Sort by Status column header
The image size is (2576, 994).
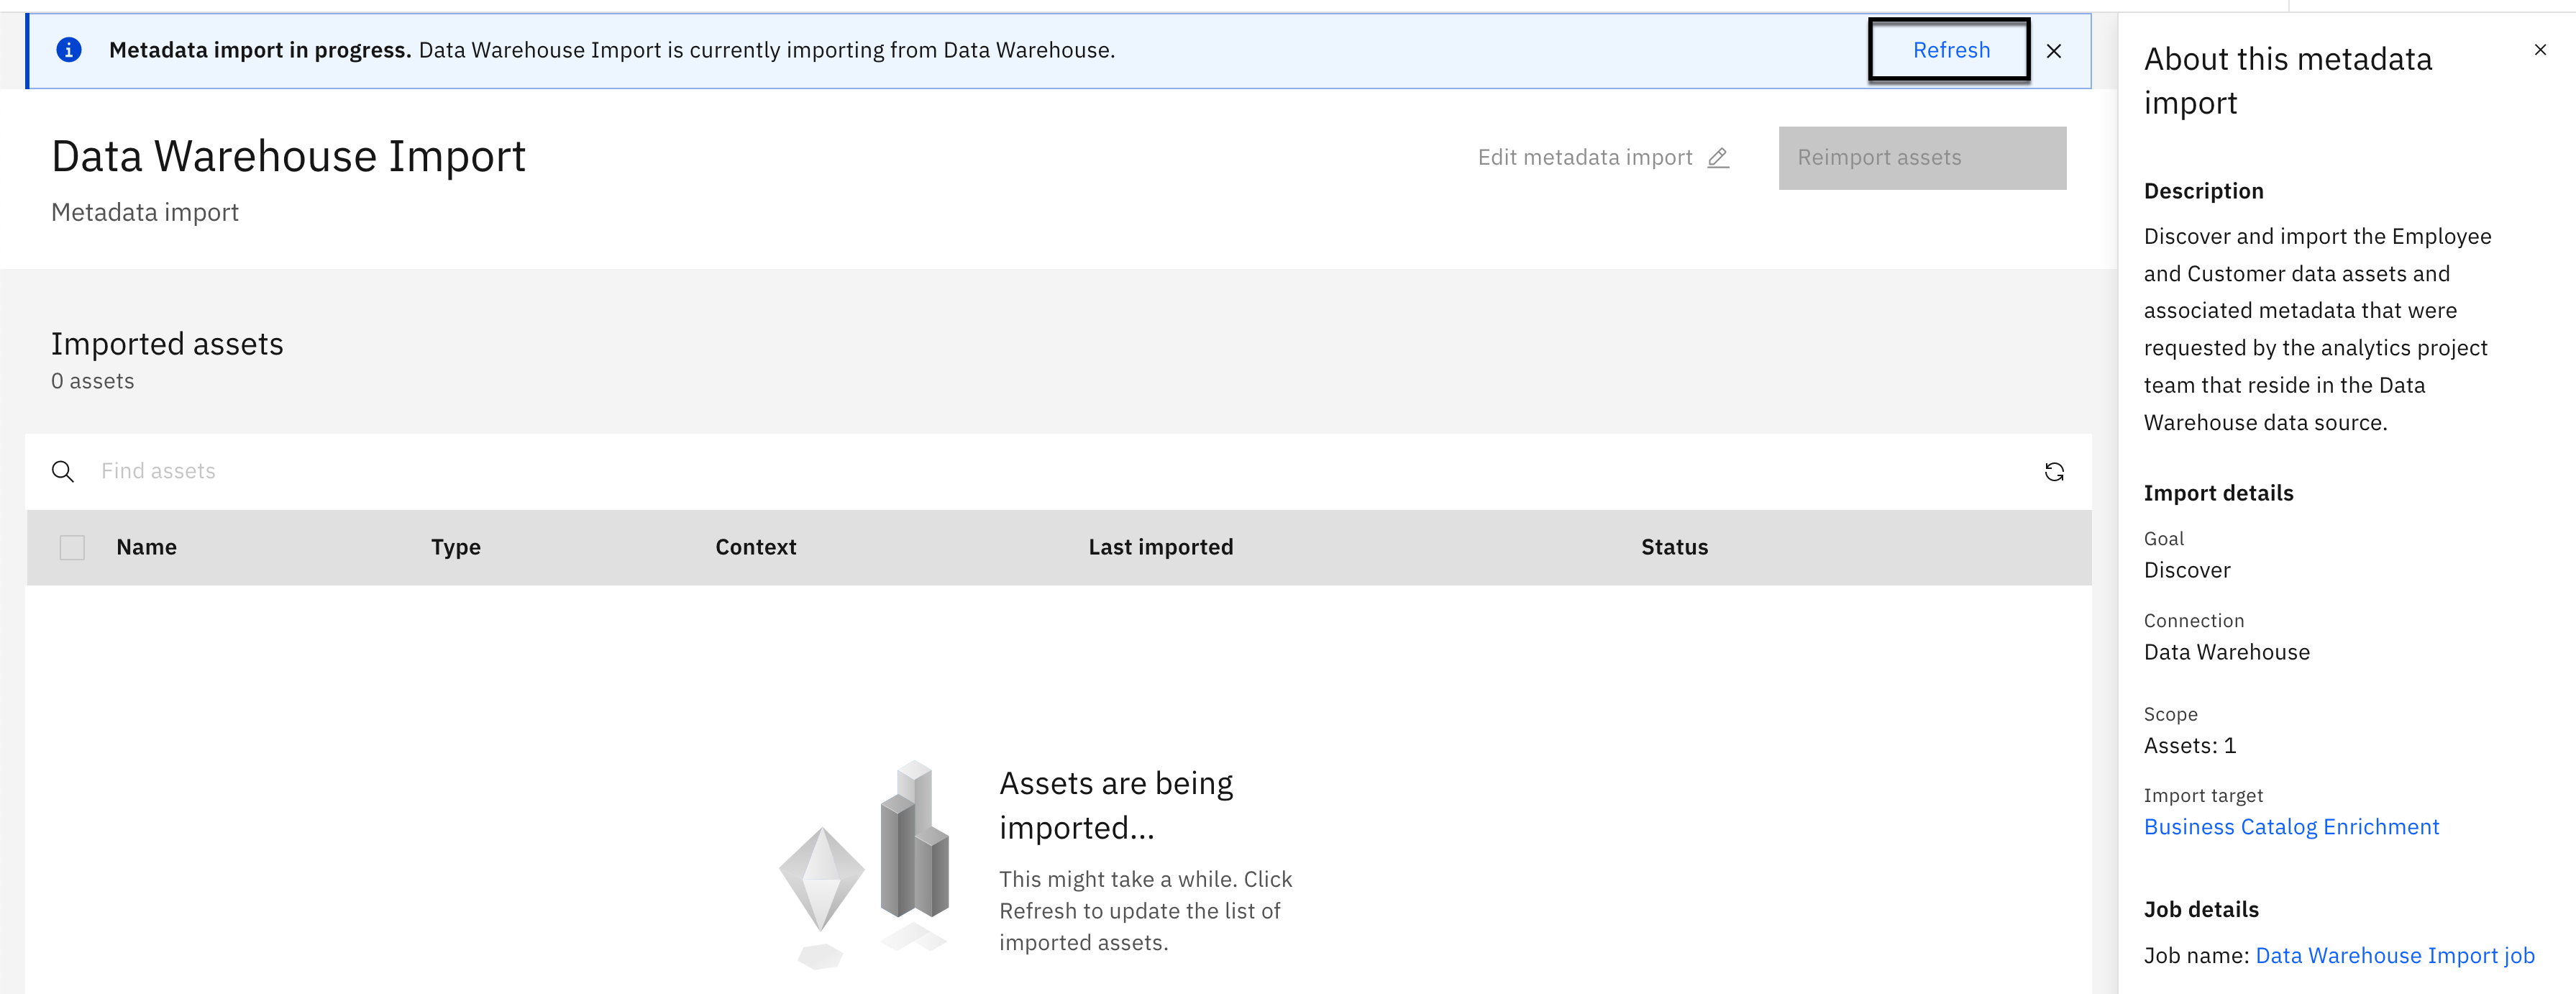[1674, 547]
